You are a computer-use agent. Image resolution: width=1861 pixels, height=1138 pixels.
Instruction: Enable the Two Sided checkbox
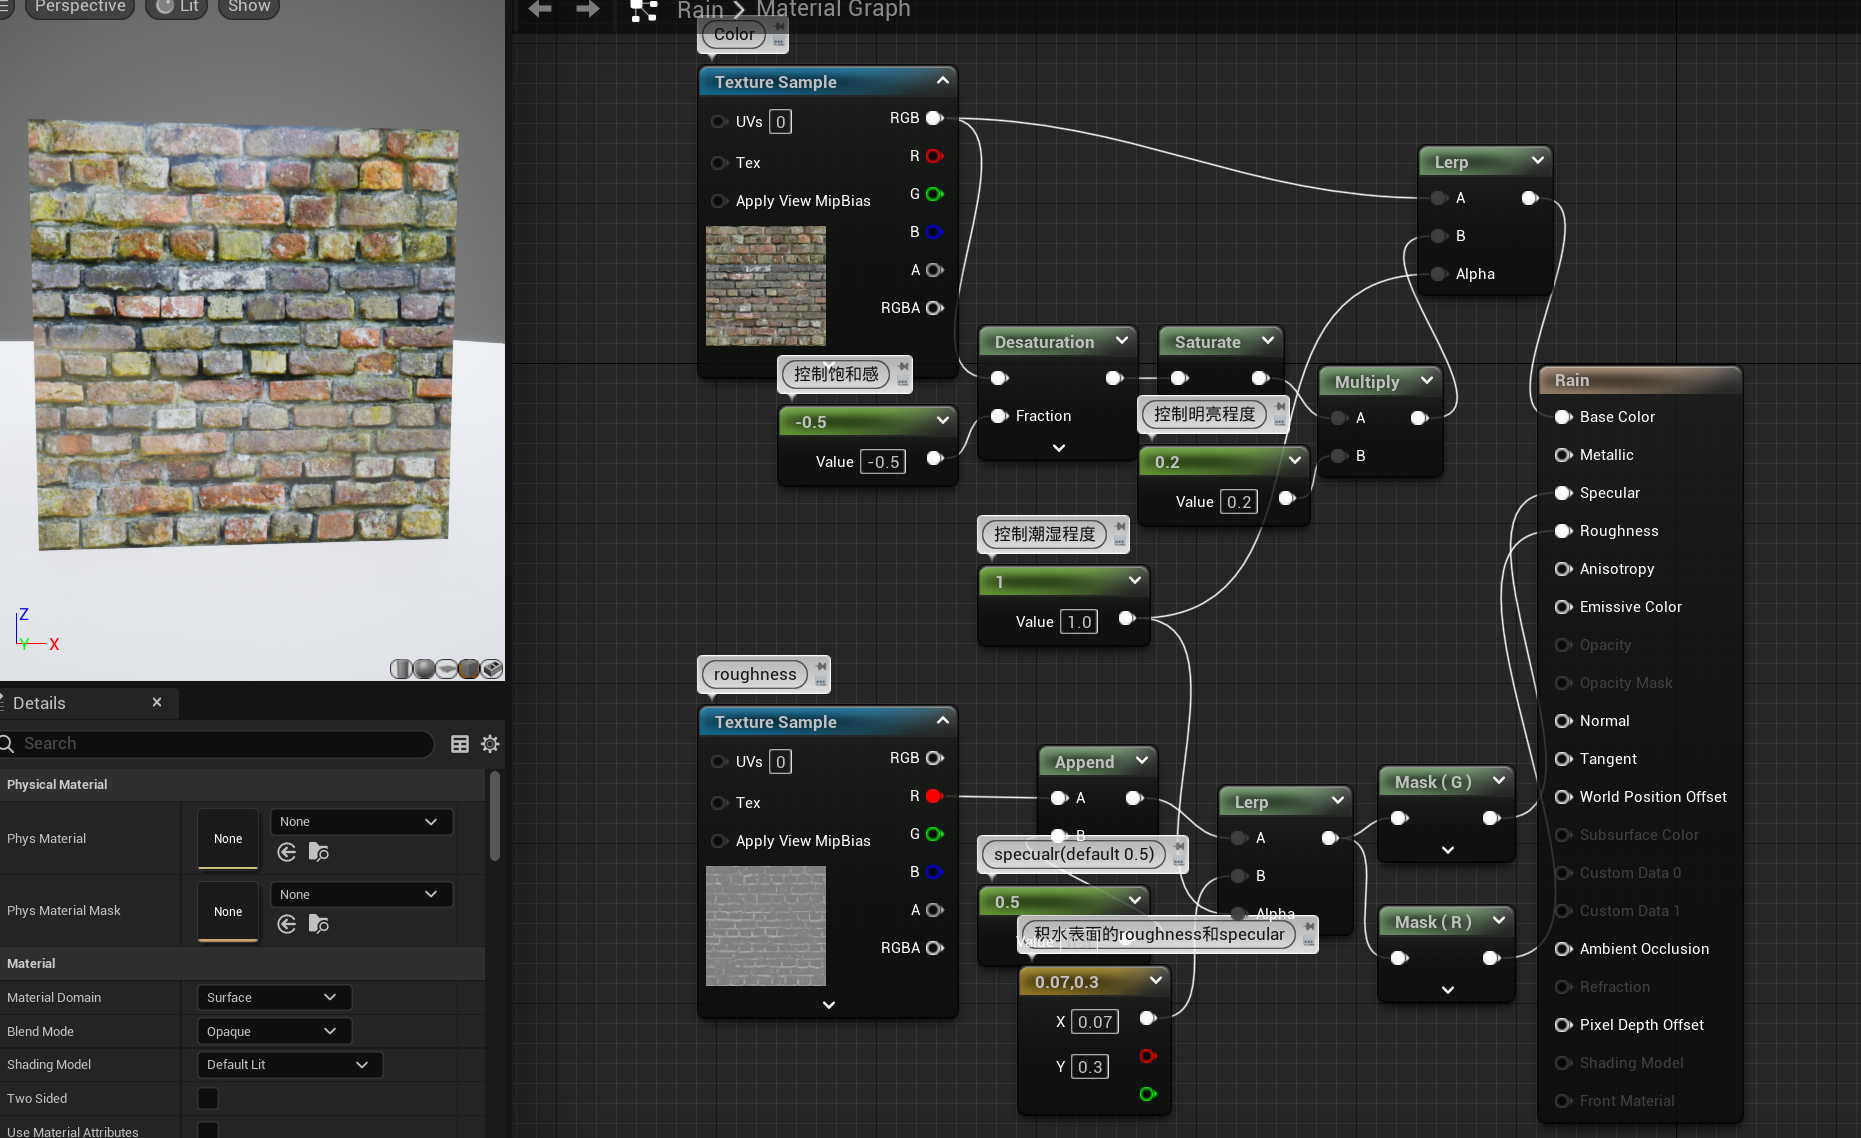click(208, 1098)
